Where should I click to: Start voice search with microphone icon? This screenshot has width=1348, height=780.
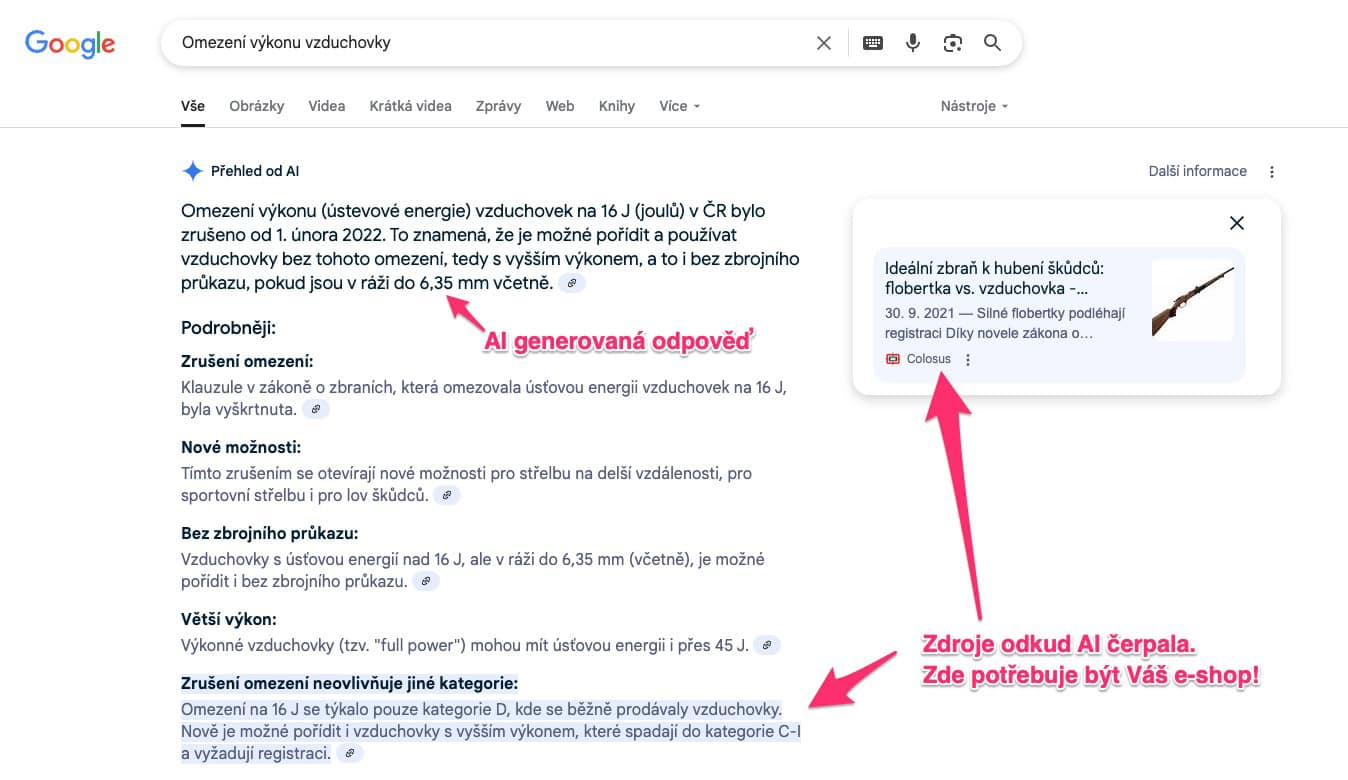click(913, 43)
